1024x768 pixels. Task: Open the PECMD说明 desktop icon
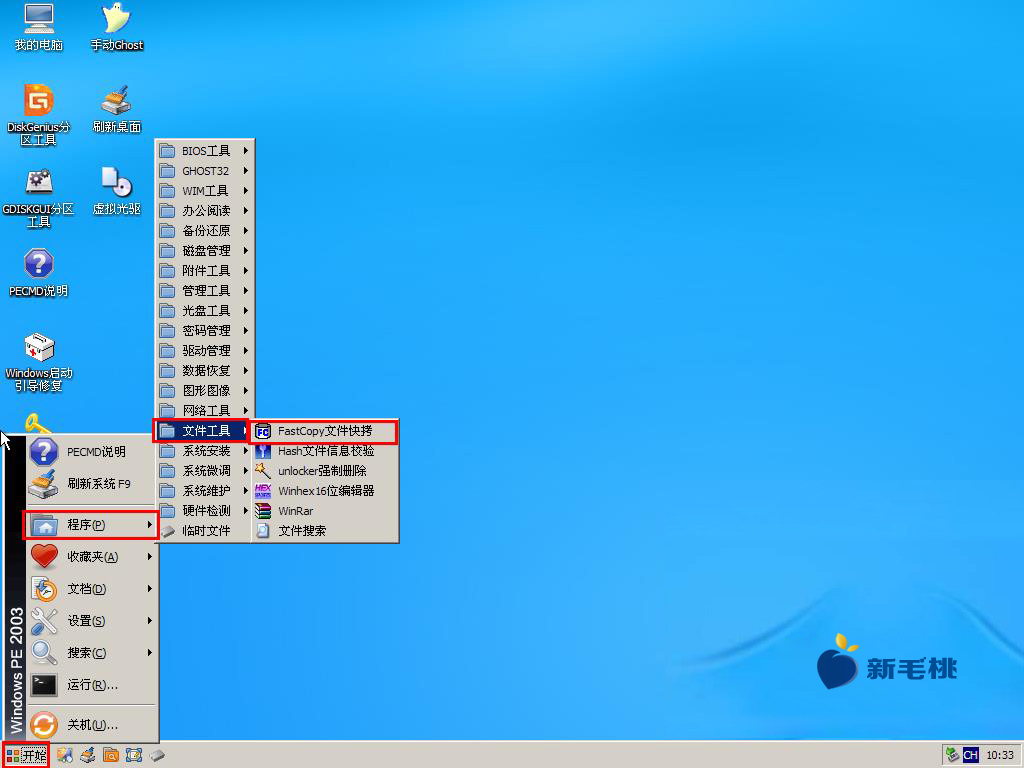click(x=39, y=273)
